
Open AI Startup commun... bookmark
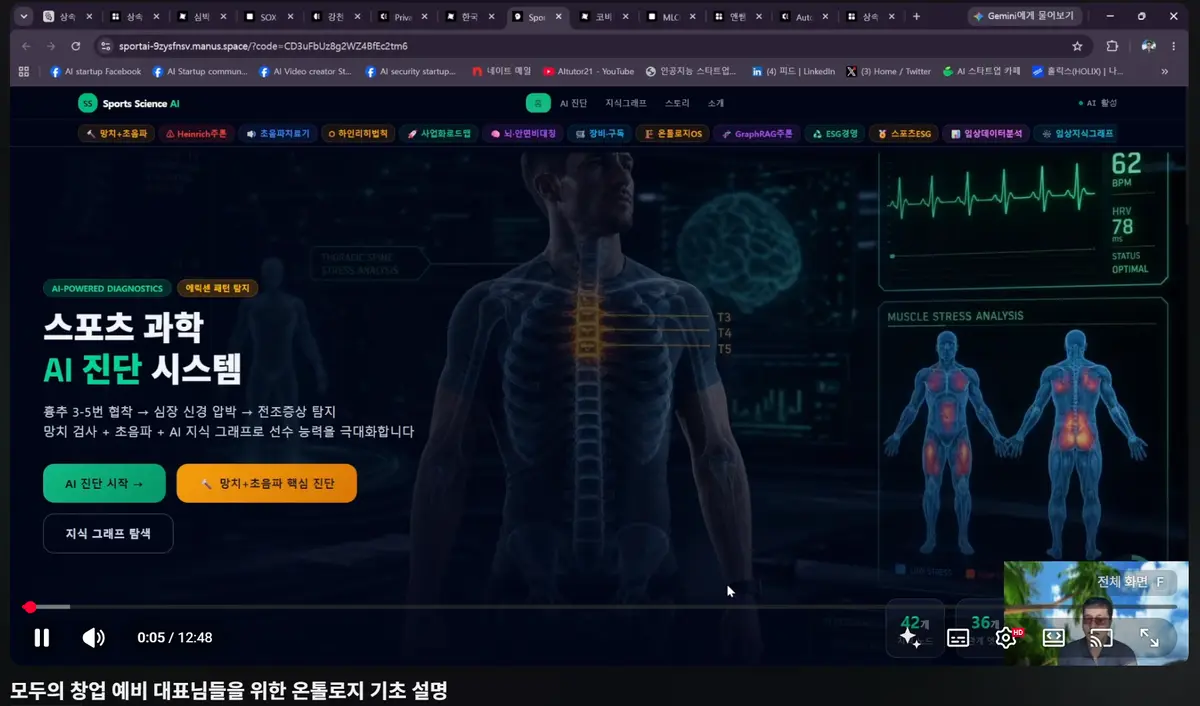click(200, 71)
